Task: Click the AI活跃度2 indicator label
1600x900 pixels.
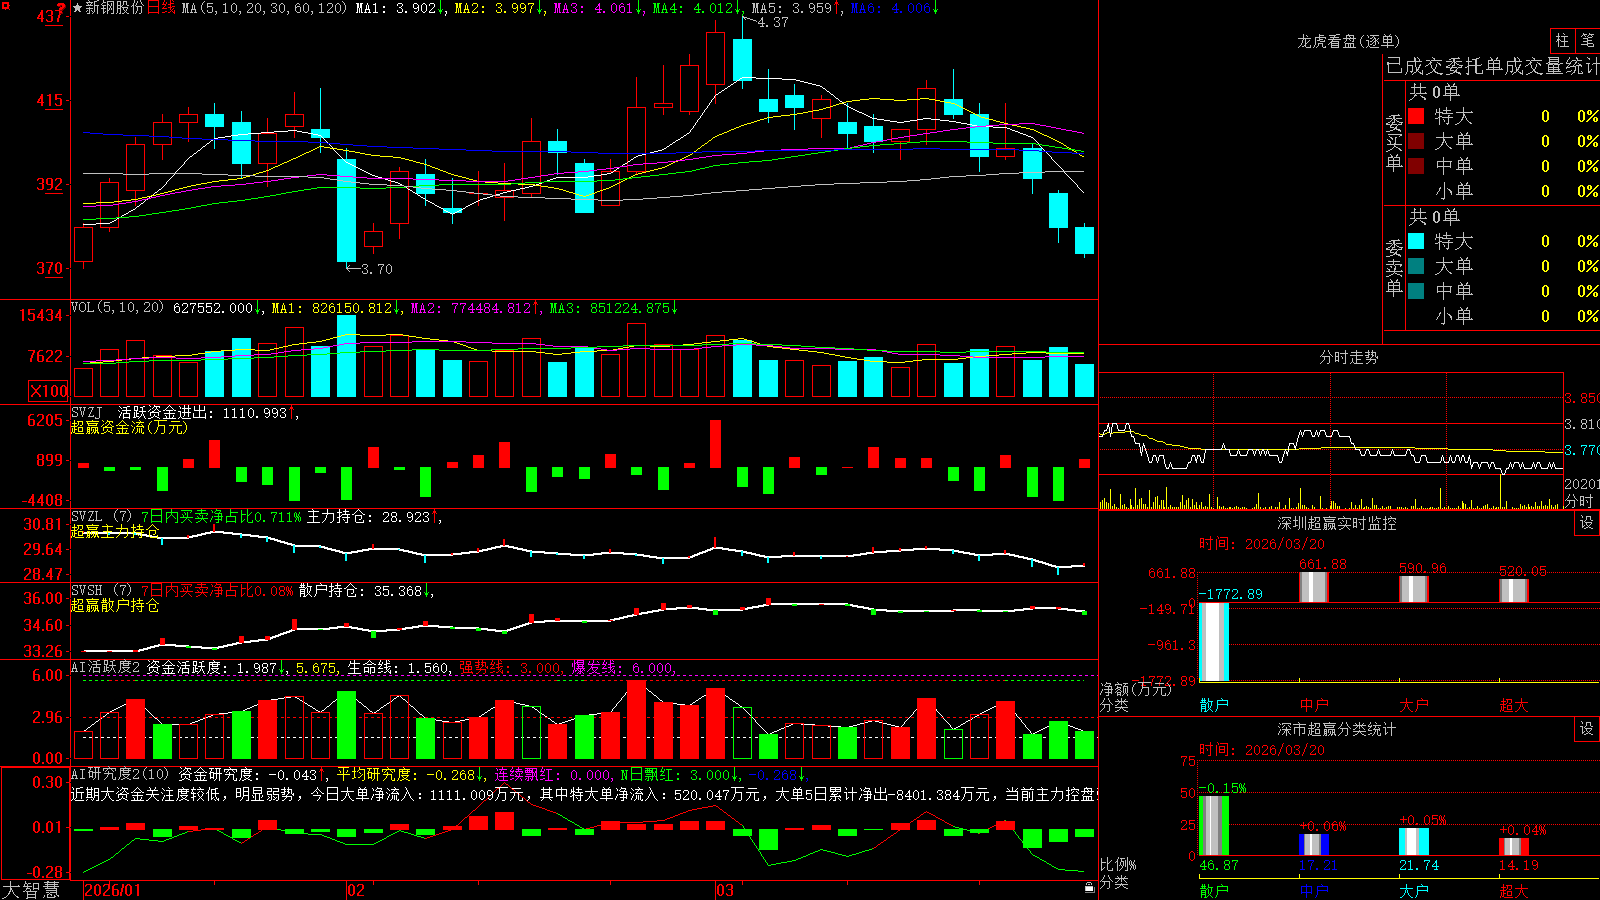Action: click(105, 667)
